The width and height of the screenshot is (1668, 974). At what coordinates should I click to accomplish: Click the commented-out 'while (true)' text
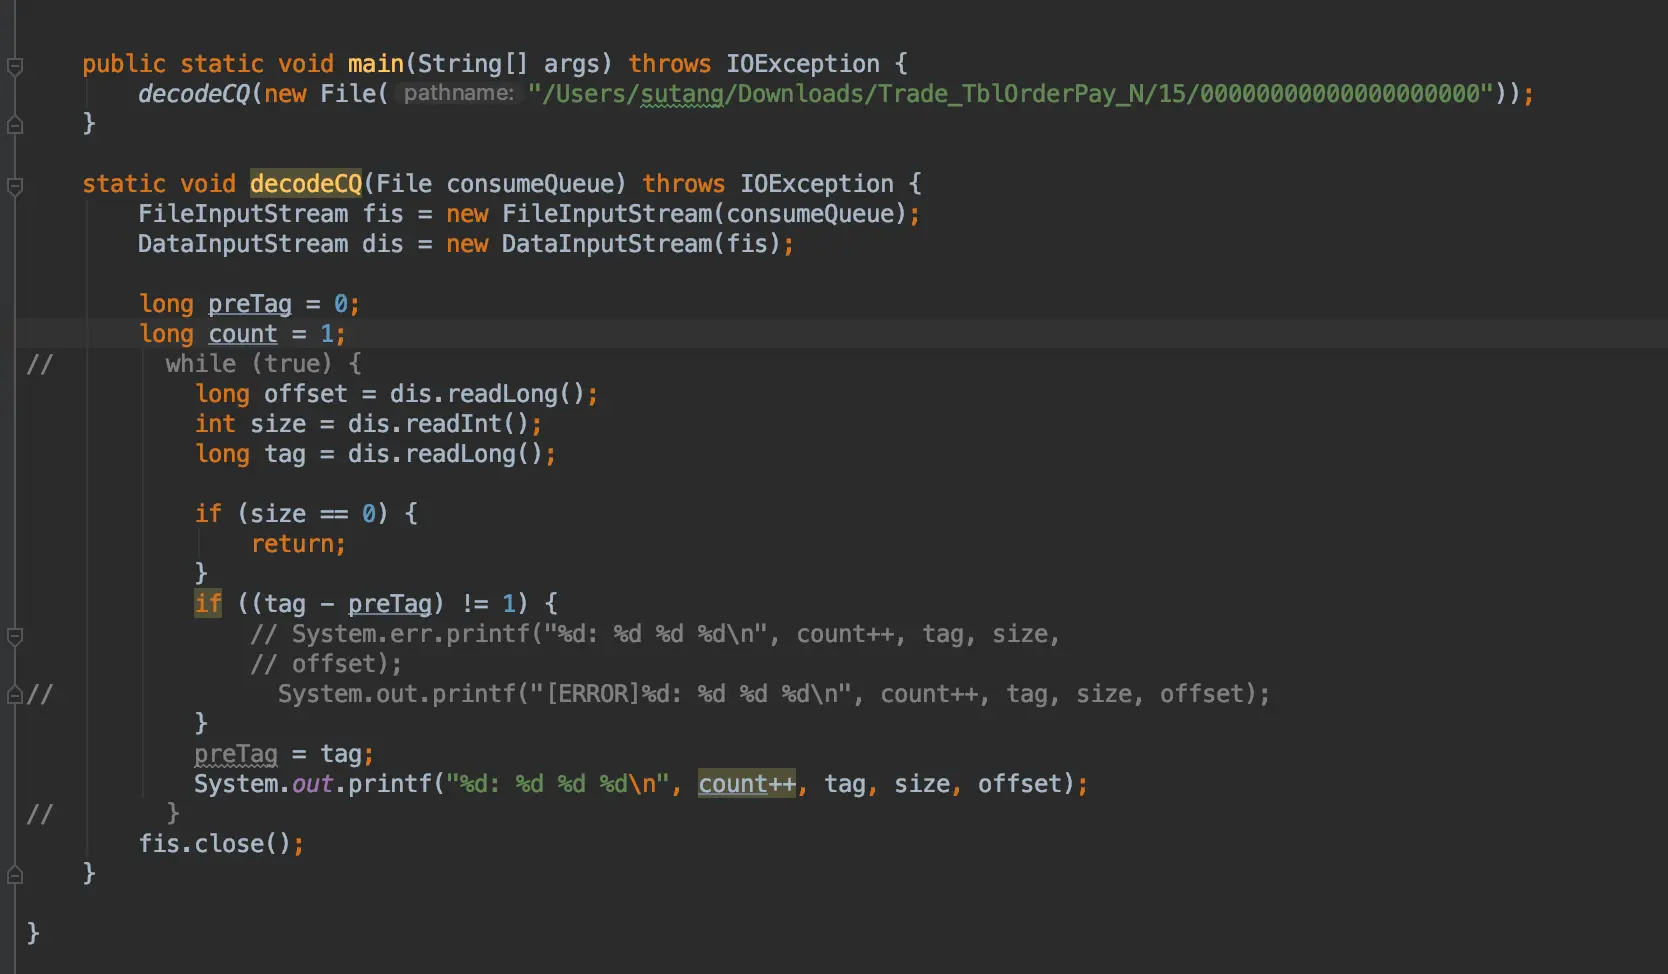(249, 364)
